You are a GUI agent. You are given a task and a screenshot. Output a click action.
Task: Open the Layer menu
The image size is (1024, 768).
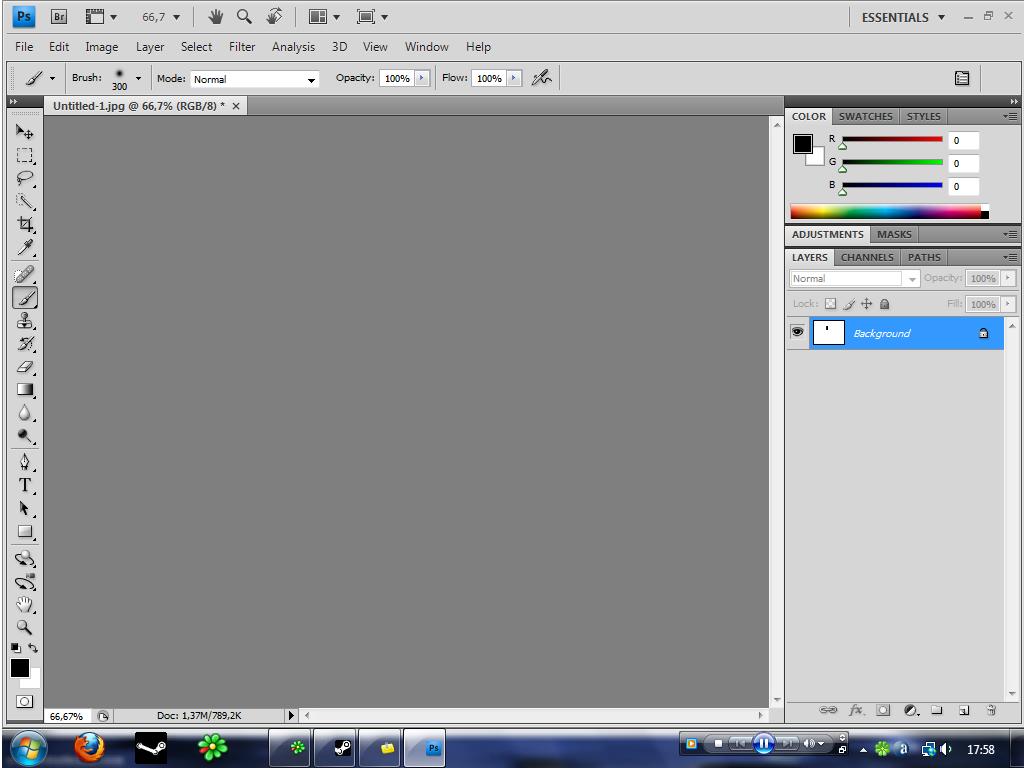(x=150, y=46)
